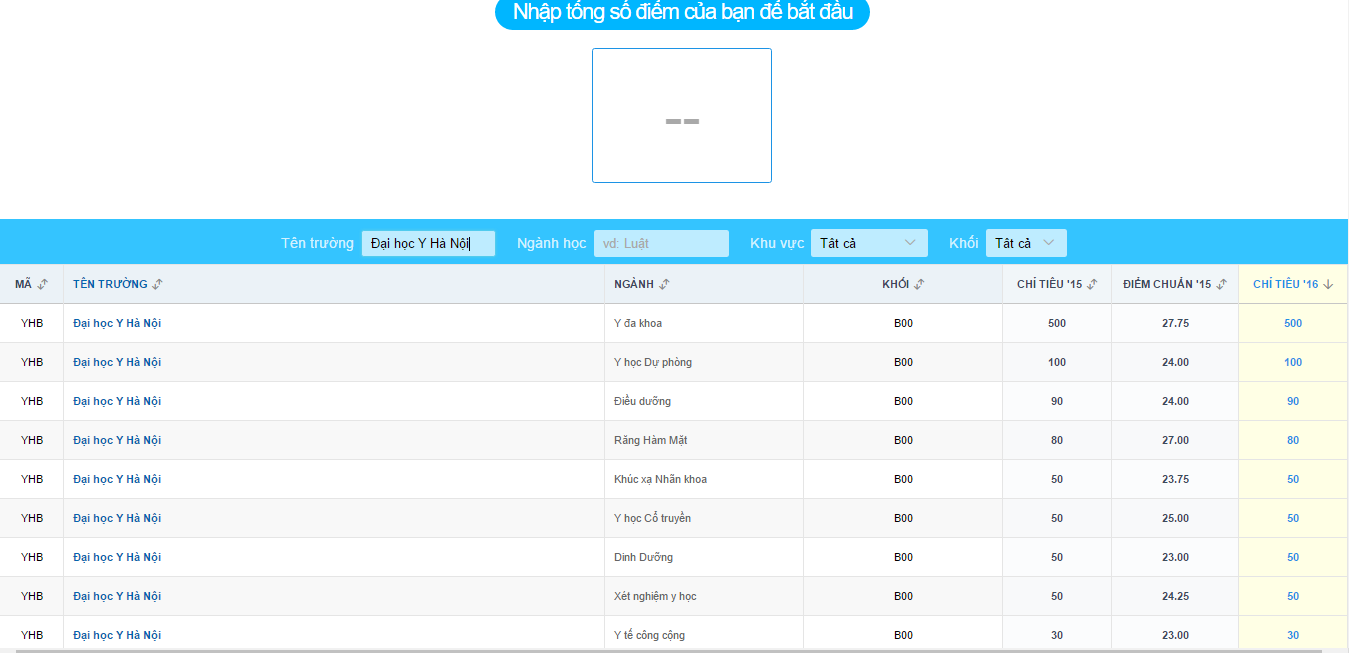Image resolution: width=1349 pixels, height=653 pixels.
Task: Open the Khu vực dropdown
Action: (x=869, y=243)
